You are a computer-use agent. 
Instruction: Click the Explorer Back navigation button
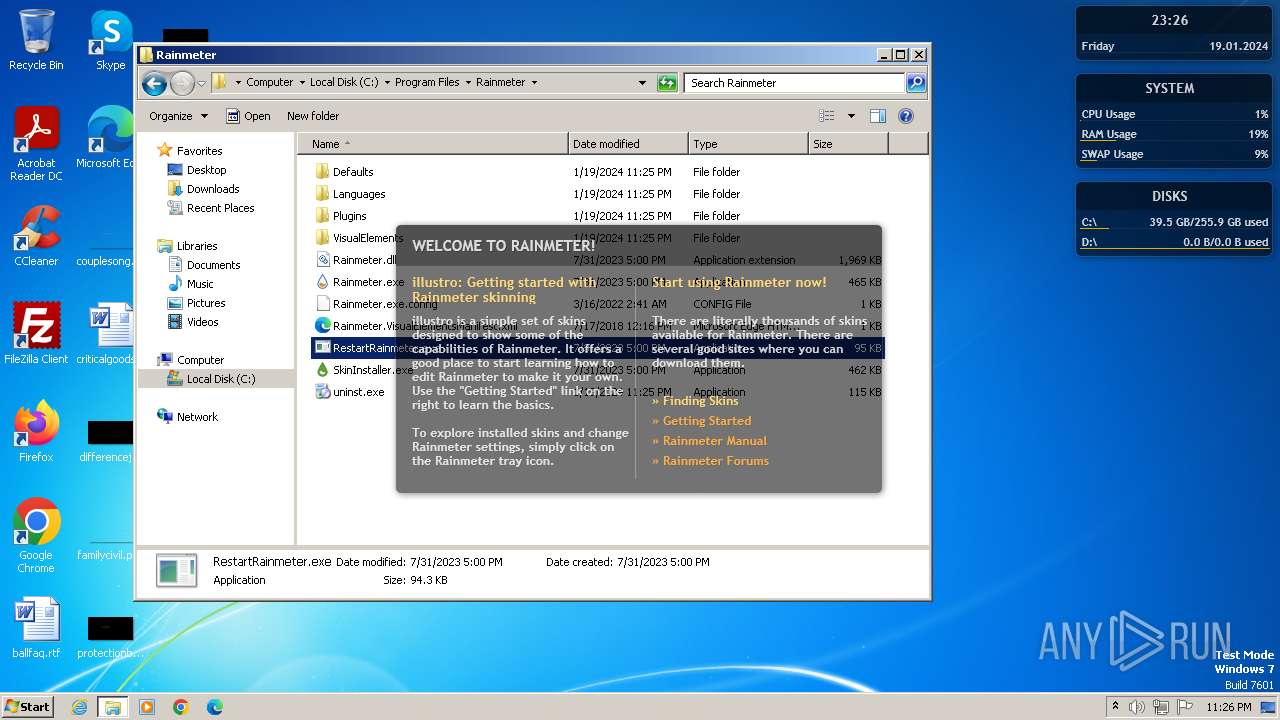(x=154, y=83)
